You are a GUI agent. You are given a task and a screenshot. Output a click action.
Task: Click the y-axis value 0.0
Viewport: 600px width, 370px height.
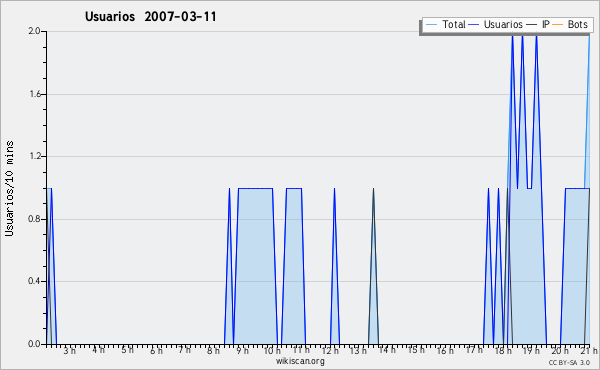(34, 344)
